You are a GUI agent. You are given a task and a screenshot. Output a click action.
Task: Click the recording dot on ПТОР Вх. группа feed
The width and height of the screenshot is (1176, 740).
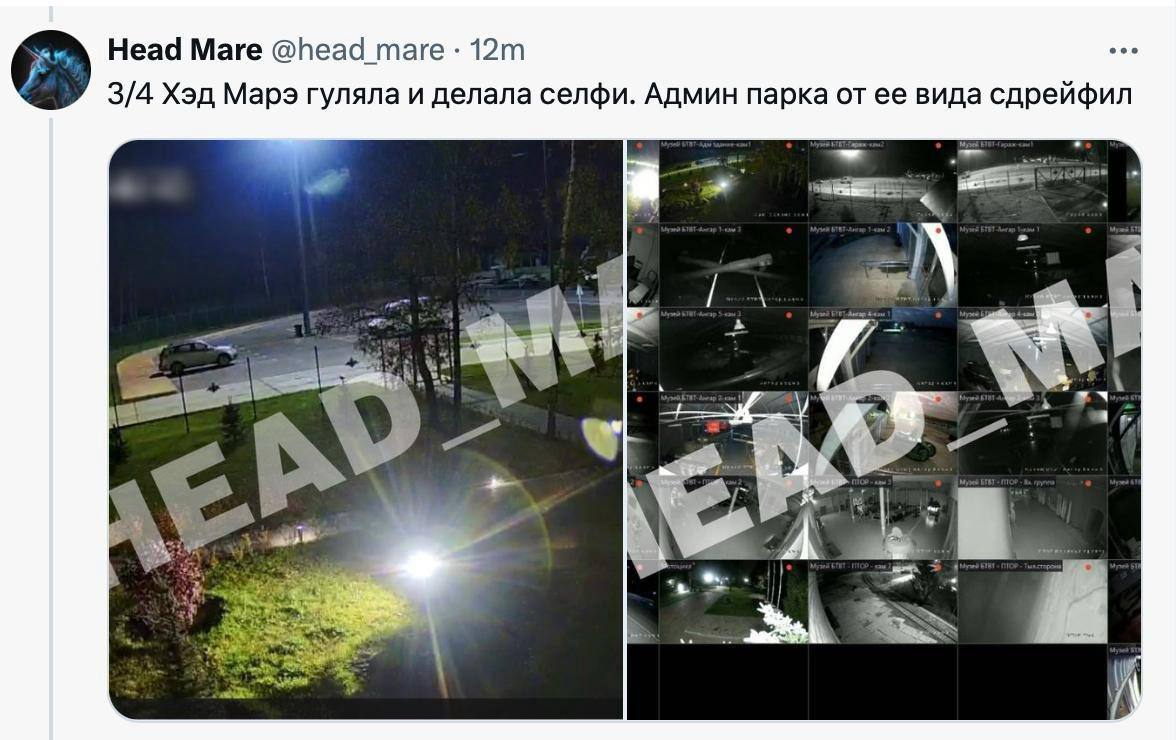click(1087, 484)
